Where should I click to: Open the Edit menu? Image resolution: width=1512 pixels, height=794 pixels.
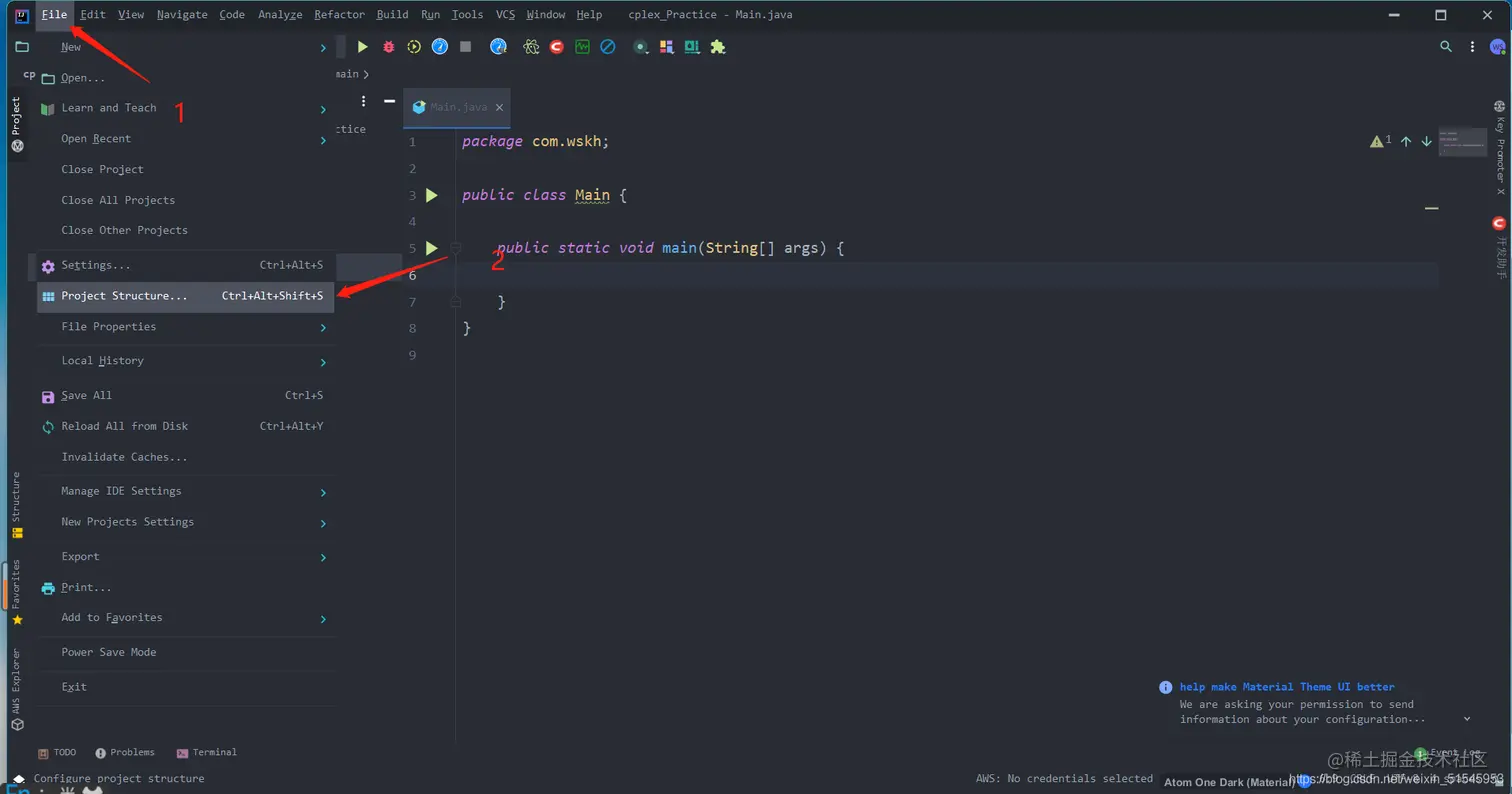(x=92, y=15)
